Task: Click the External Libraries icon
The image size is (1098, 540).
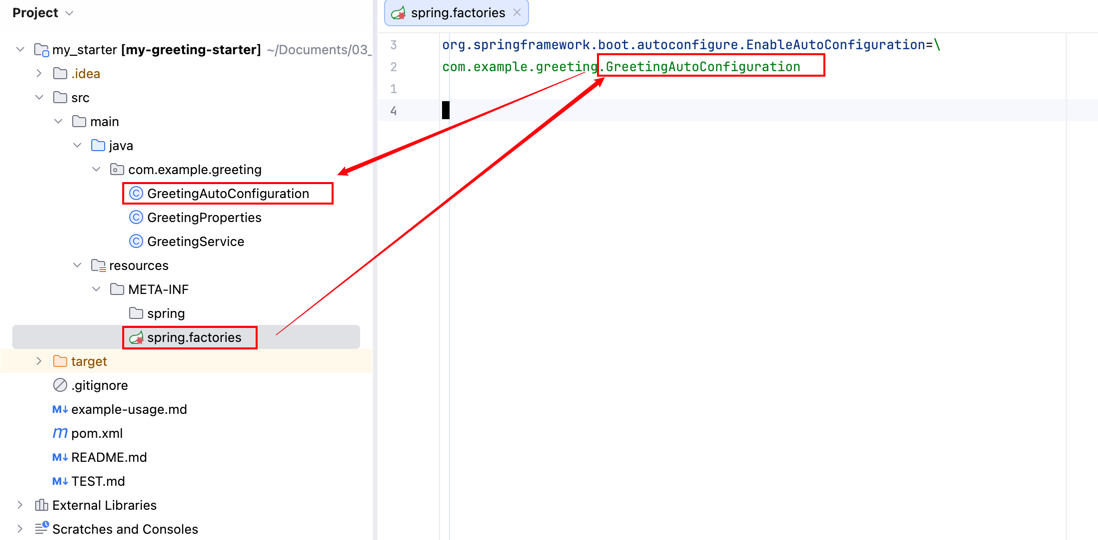Action: click(x=41, y=506)
